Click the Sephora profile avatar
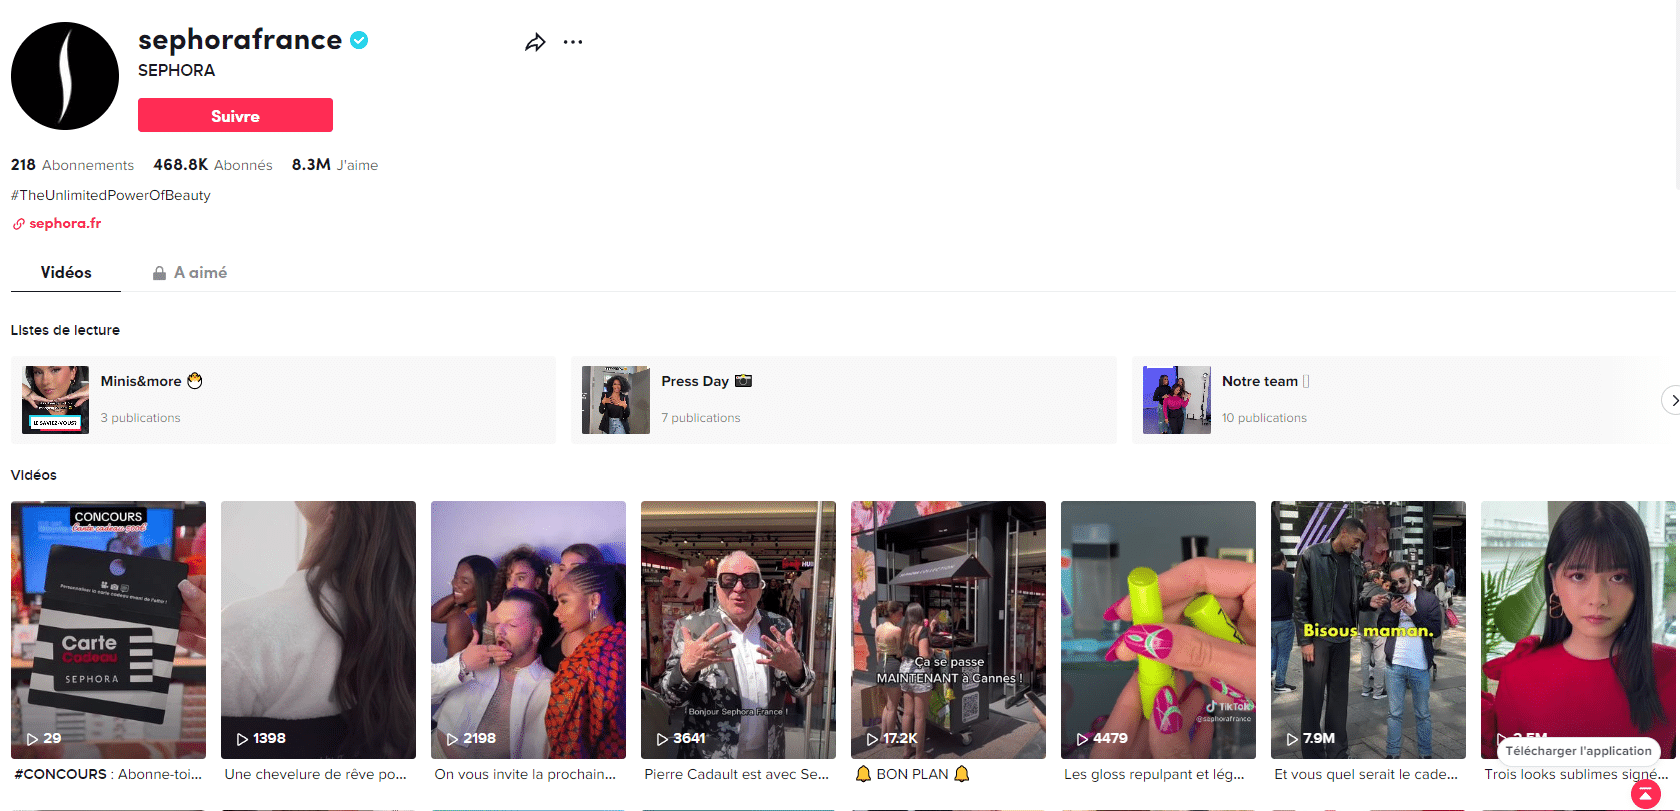 (65, 76)
